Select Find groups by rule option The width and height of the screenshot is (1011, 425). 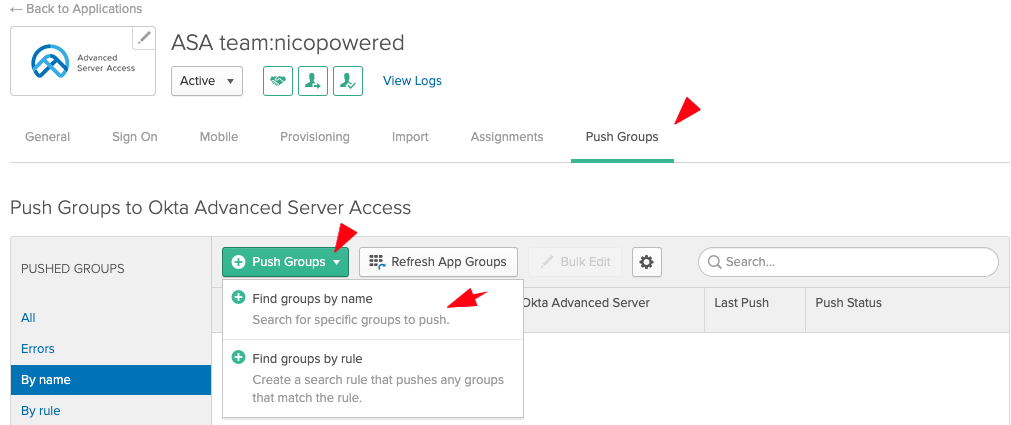coord(307,359)
